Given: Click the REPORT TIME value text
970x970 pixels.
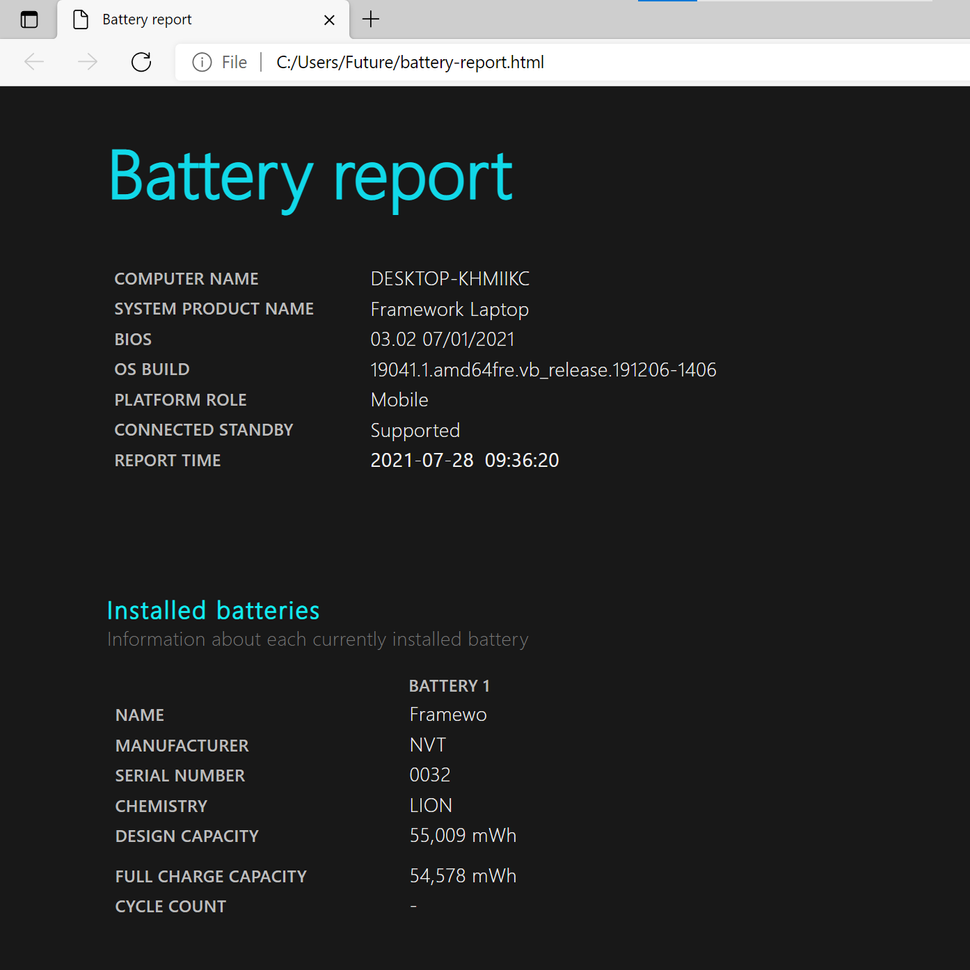Looking at the screenshot, I should [465, 460].
